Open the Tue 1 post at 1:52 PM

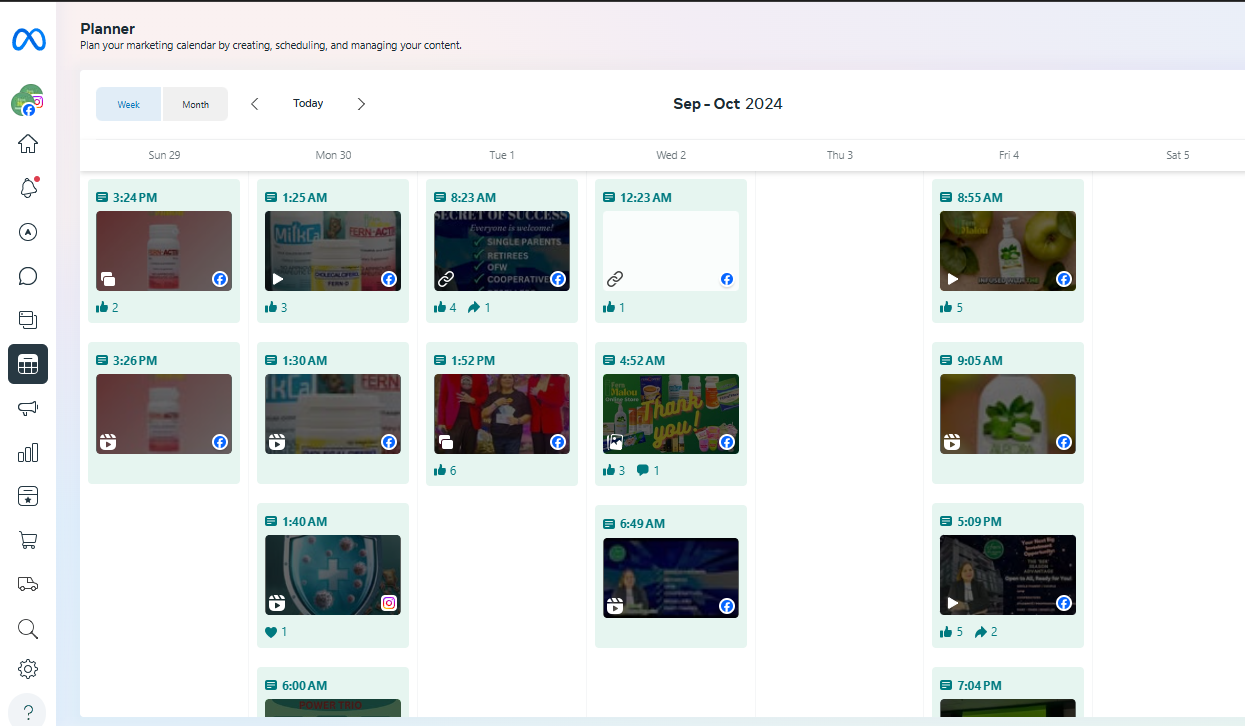[502, 414]
